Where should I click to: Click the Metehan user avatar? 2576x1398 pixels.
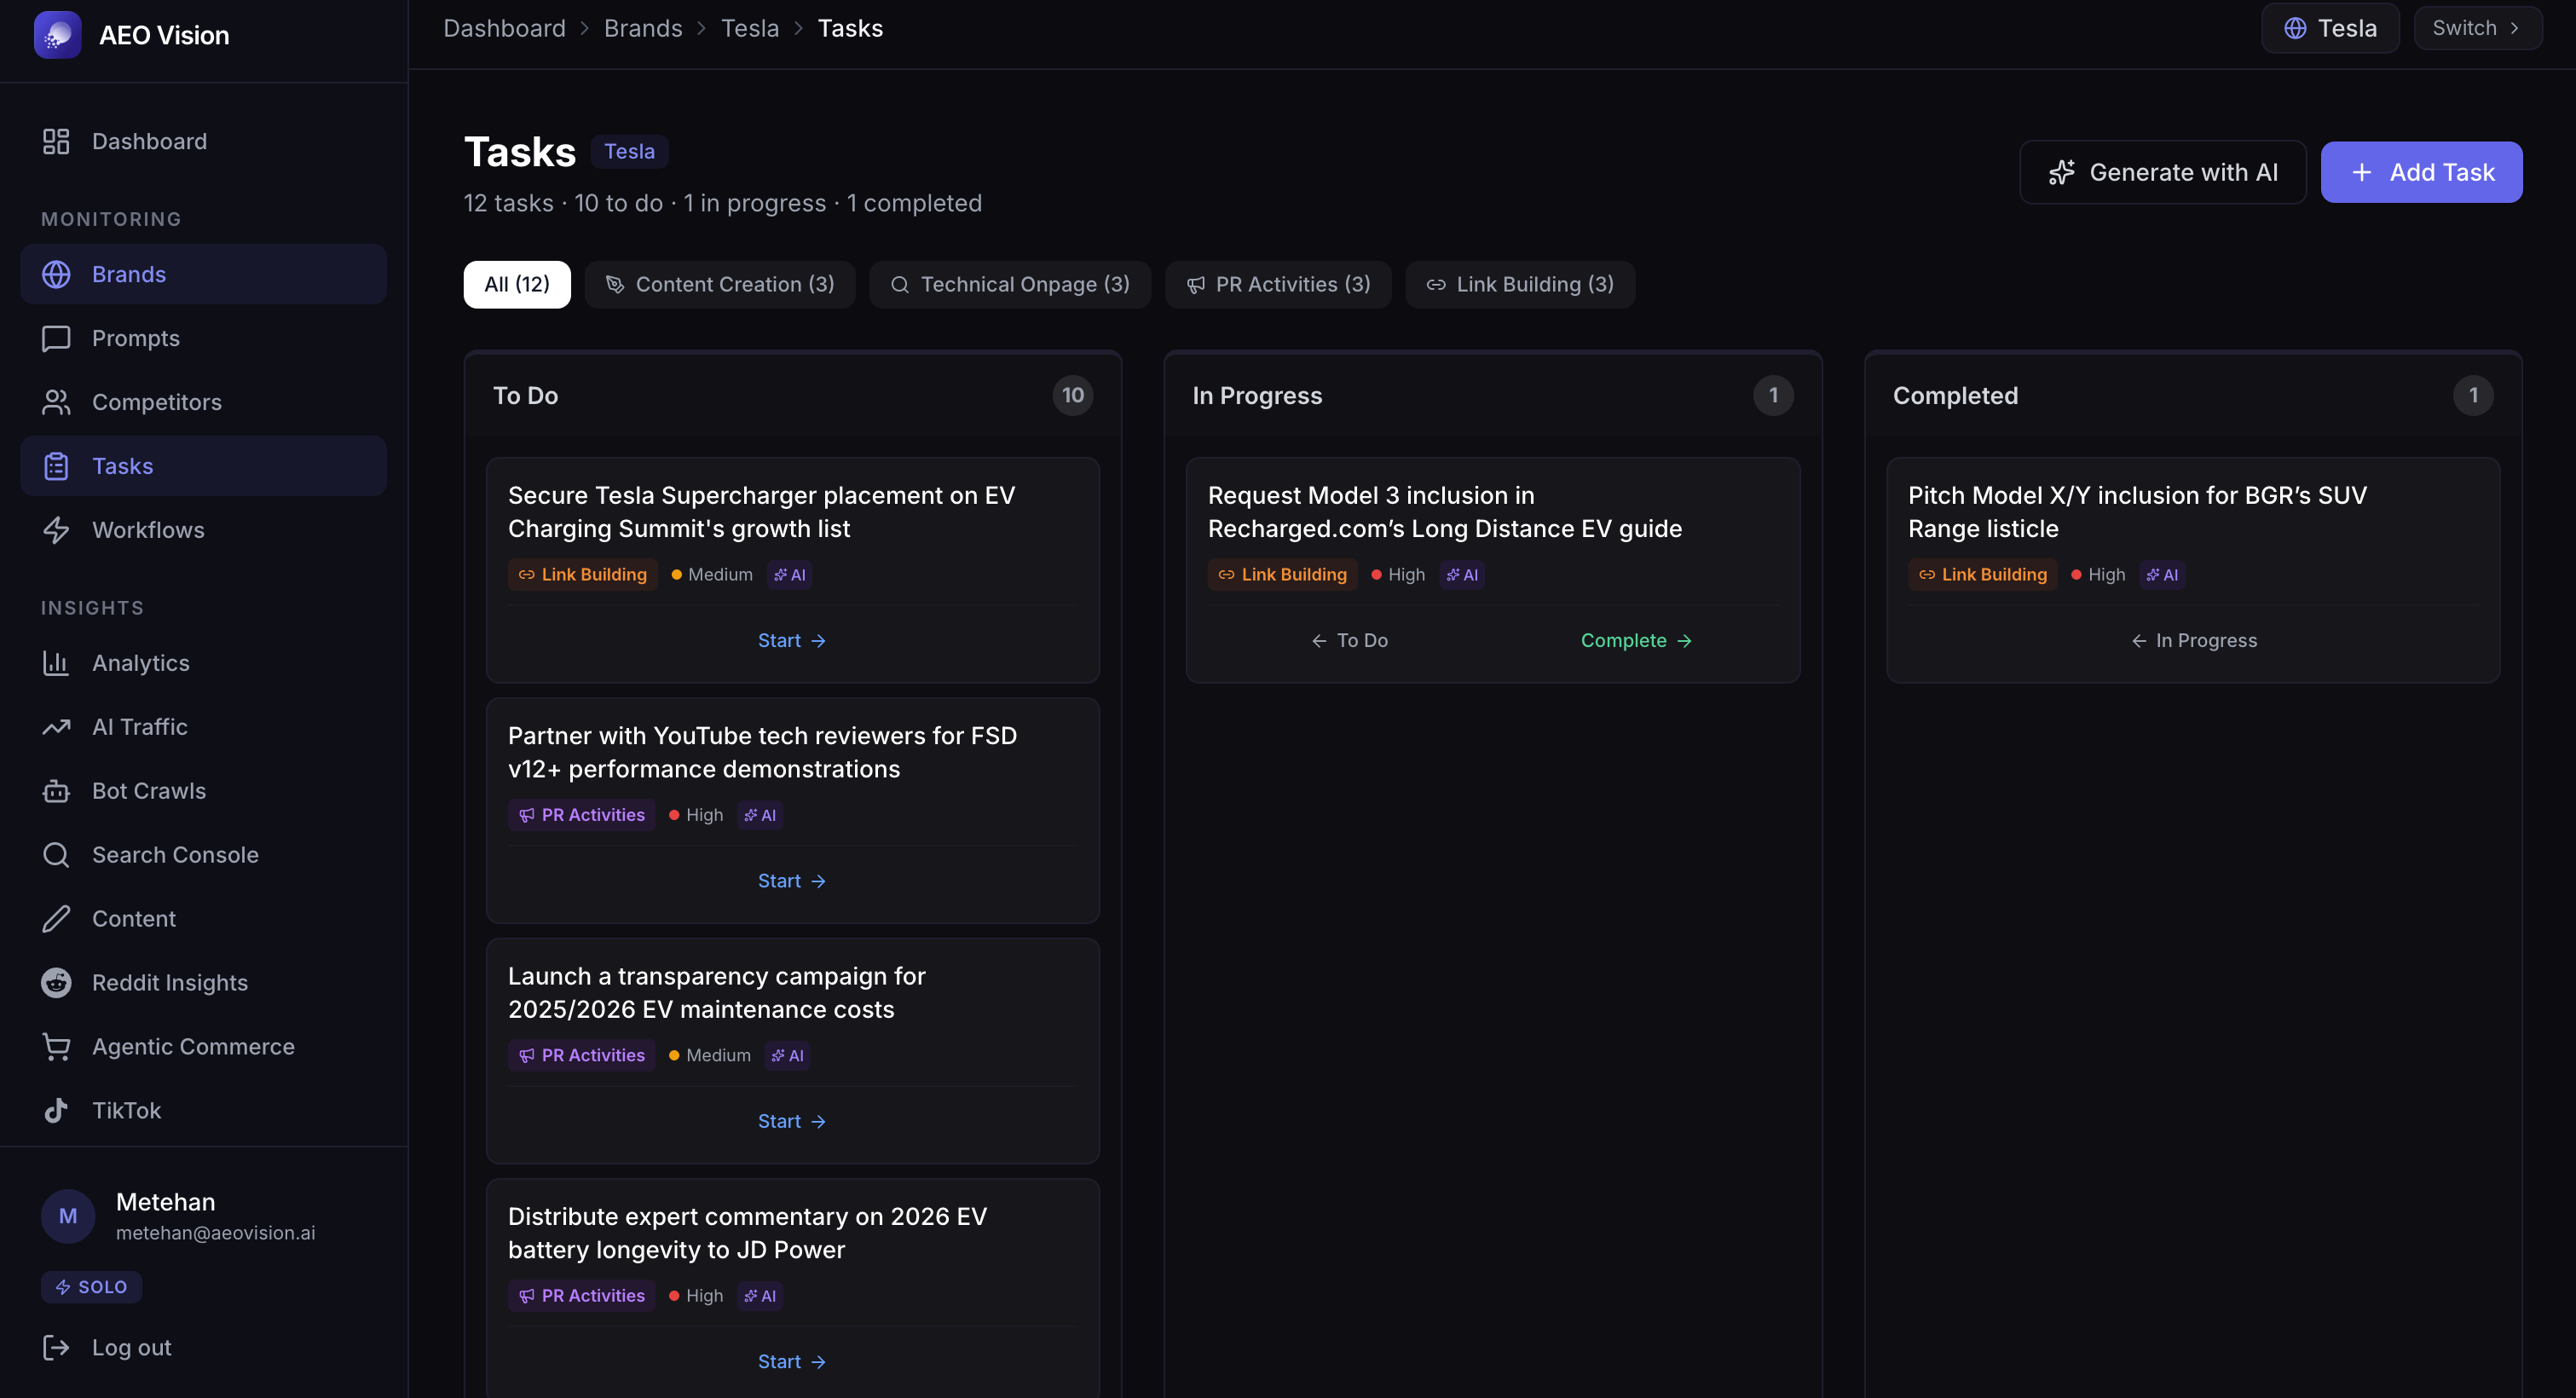68,1216
